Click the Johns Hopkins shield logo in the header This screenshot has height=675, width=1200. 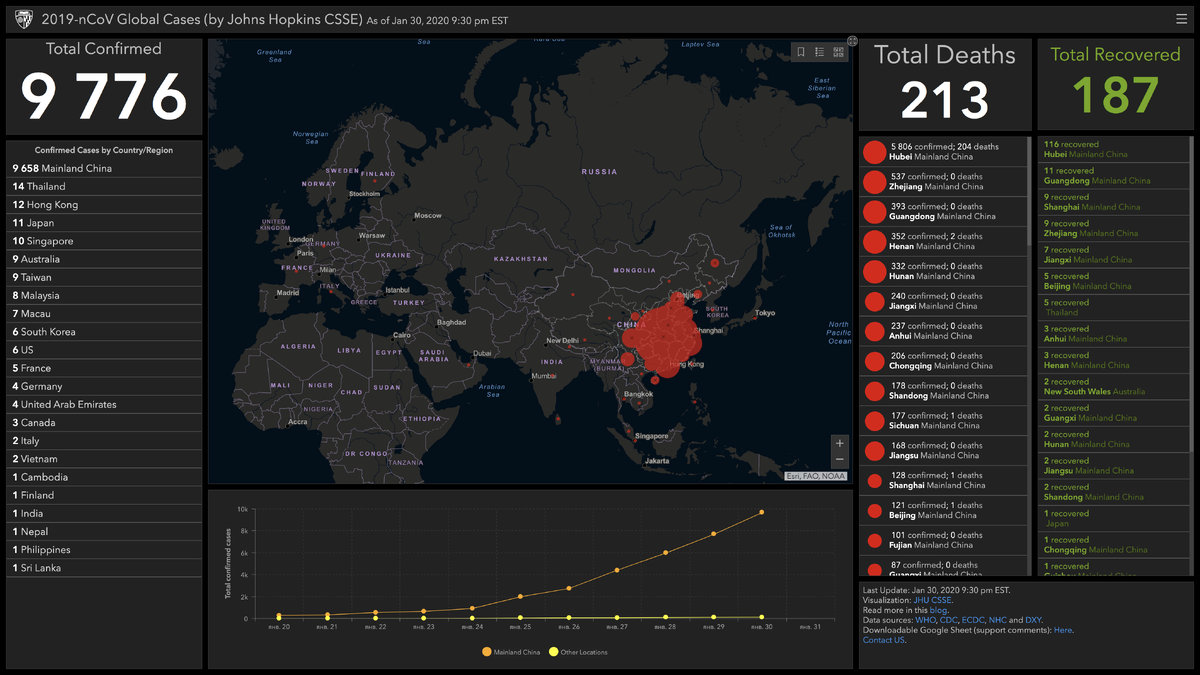pyautogui.click(x=22, y=18)
